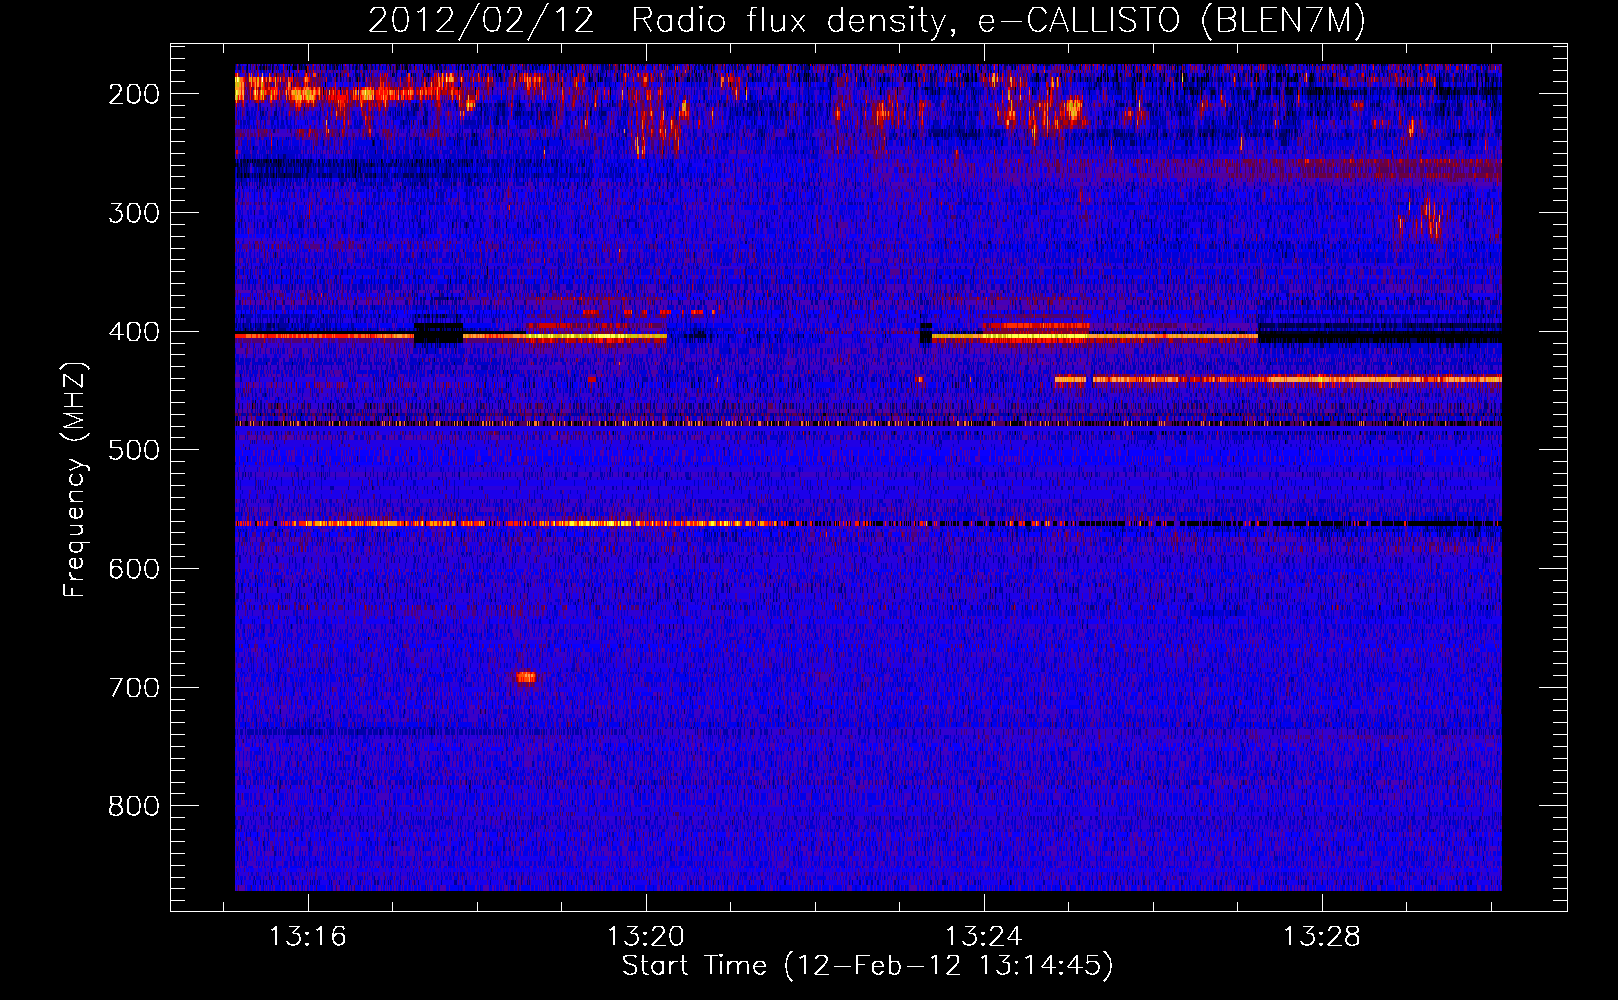Click the 13:28 time tick label
Screen dimensions: 1618x1000
(x=1322, y=937)
